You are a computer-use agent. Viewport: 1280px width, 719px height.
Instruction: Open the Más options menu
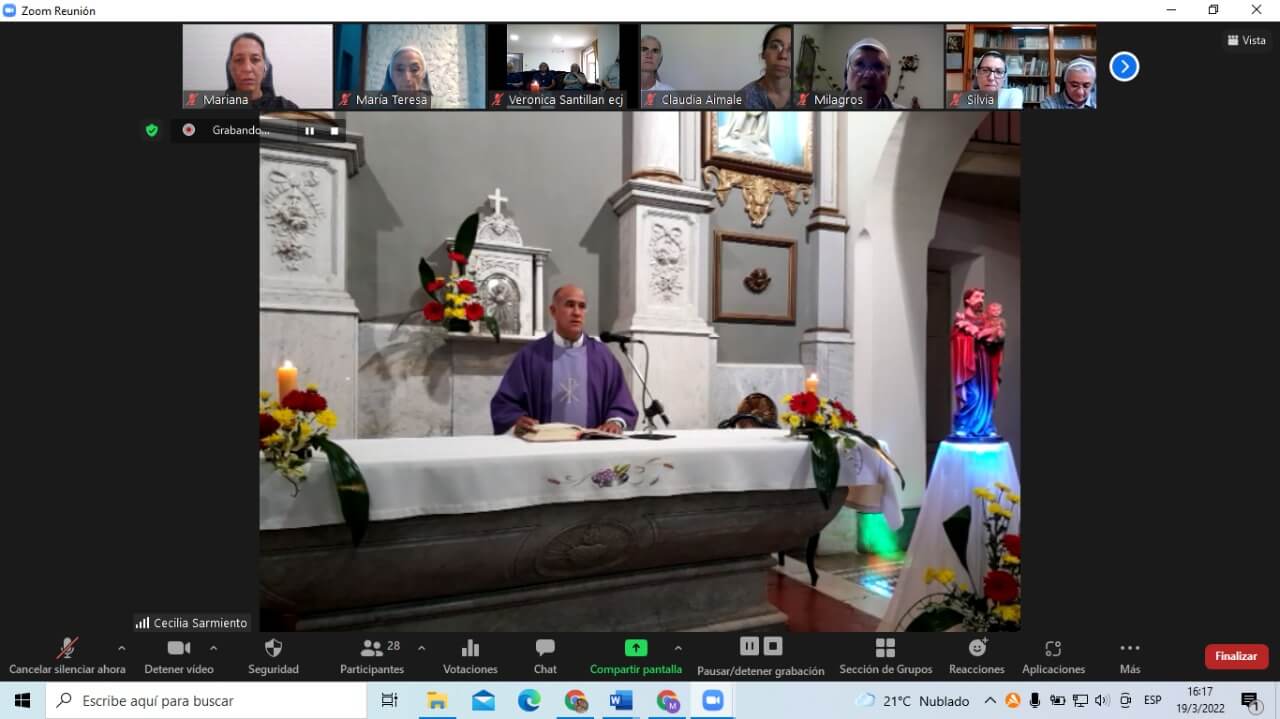point(1130,656)
